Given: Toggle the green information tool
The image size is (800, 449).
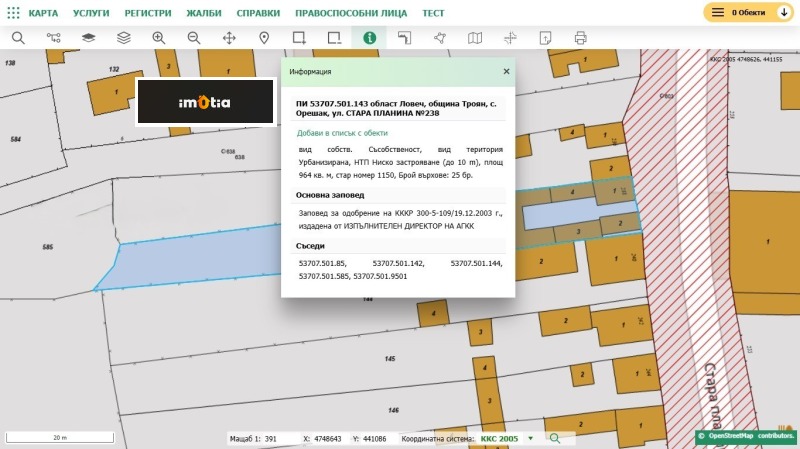Looking at the screenshot, I should (369, 38).
